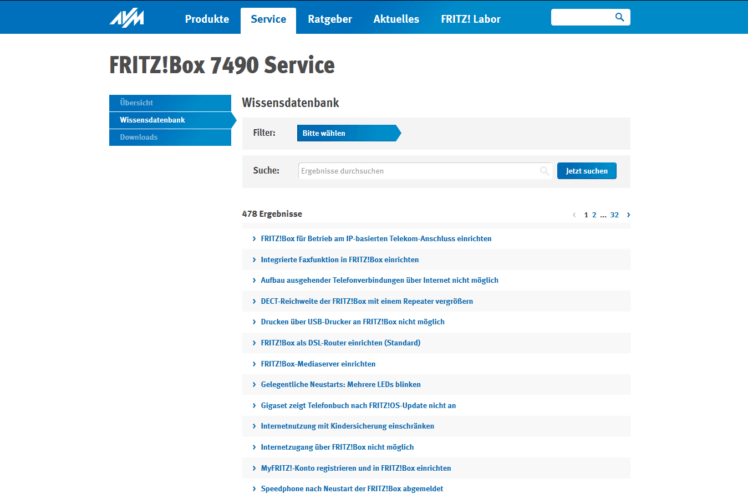Go to results page 32
Screen dimensions: 748x499
tap(614, 215)
